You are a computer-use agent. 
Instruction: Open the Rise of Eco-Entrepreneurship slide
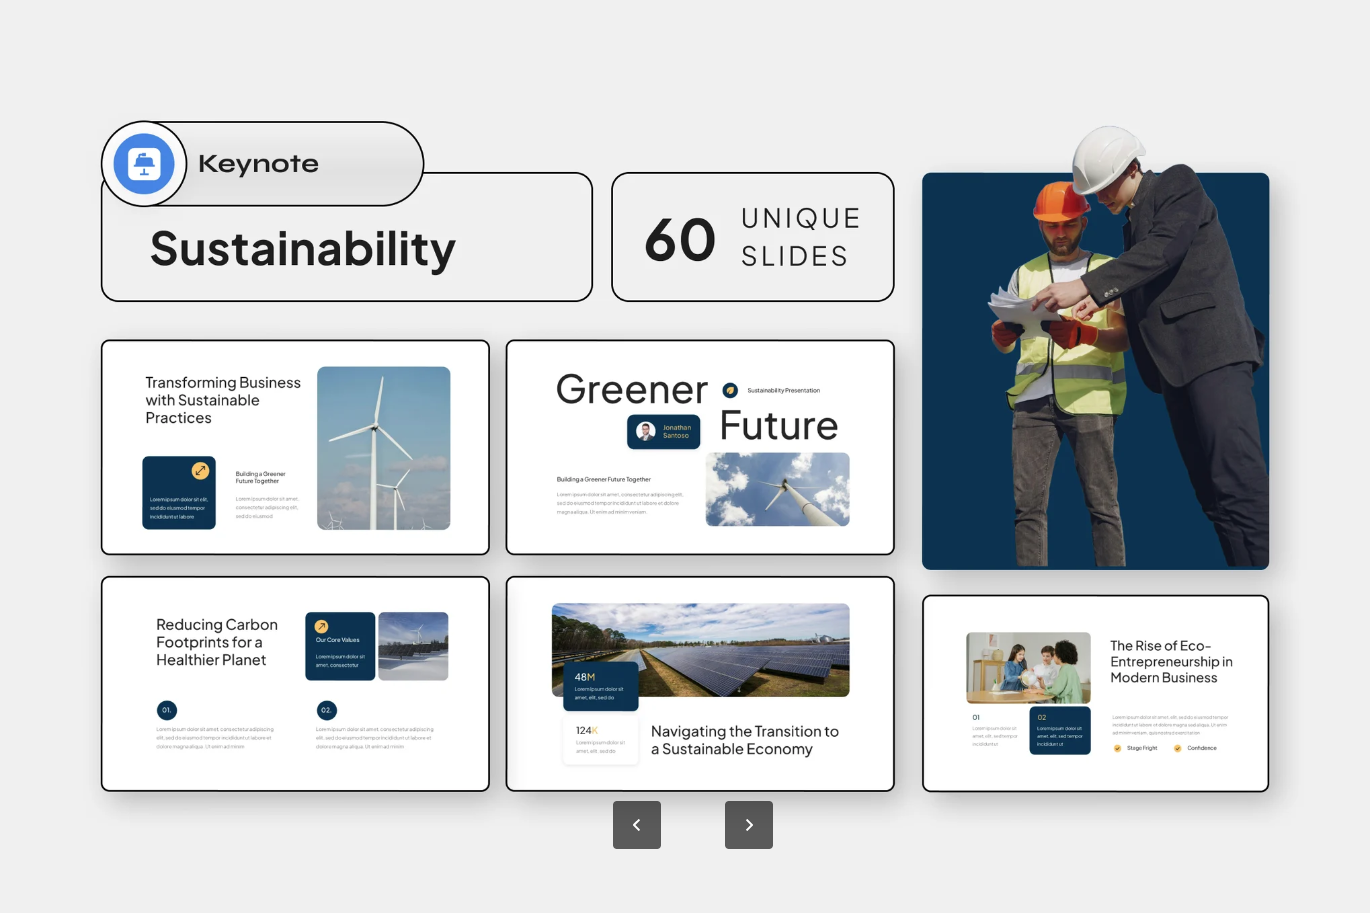pyautogui.click(x=1095, y=693)
